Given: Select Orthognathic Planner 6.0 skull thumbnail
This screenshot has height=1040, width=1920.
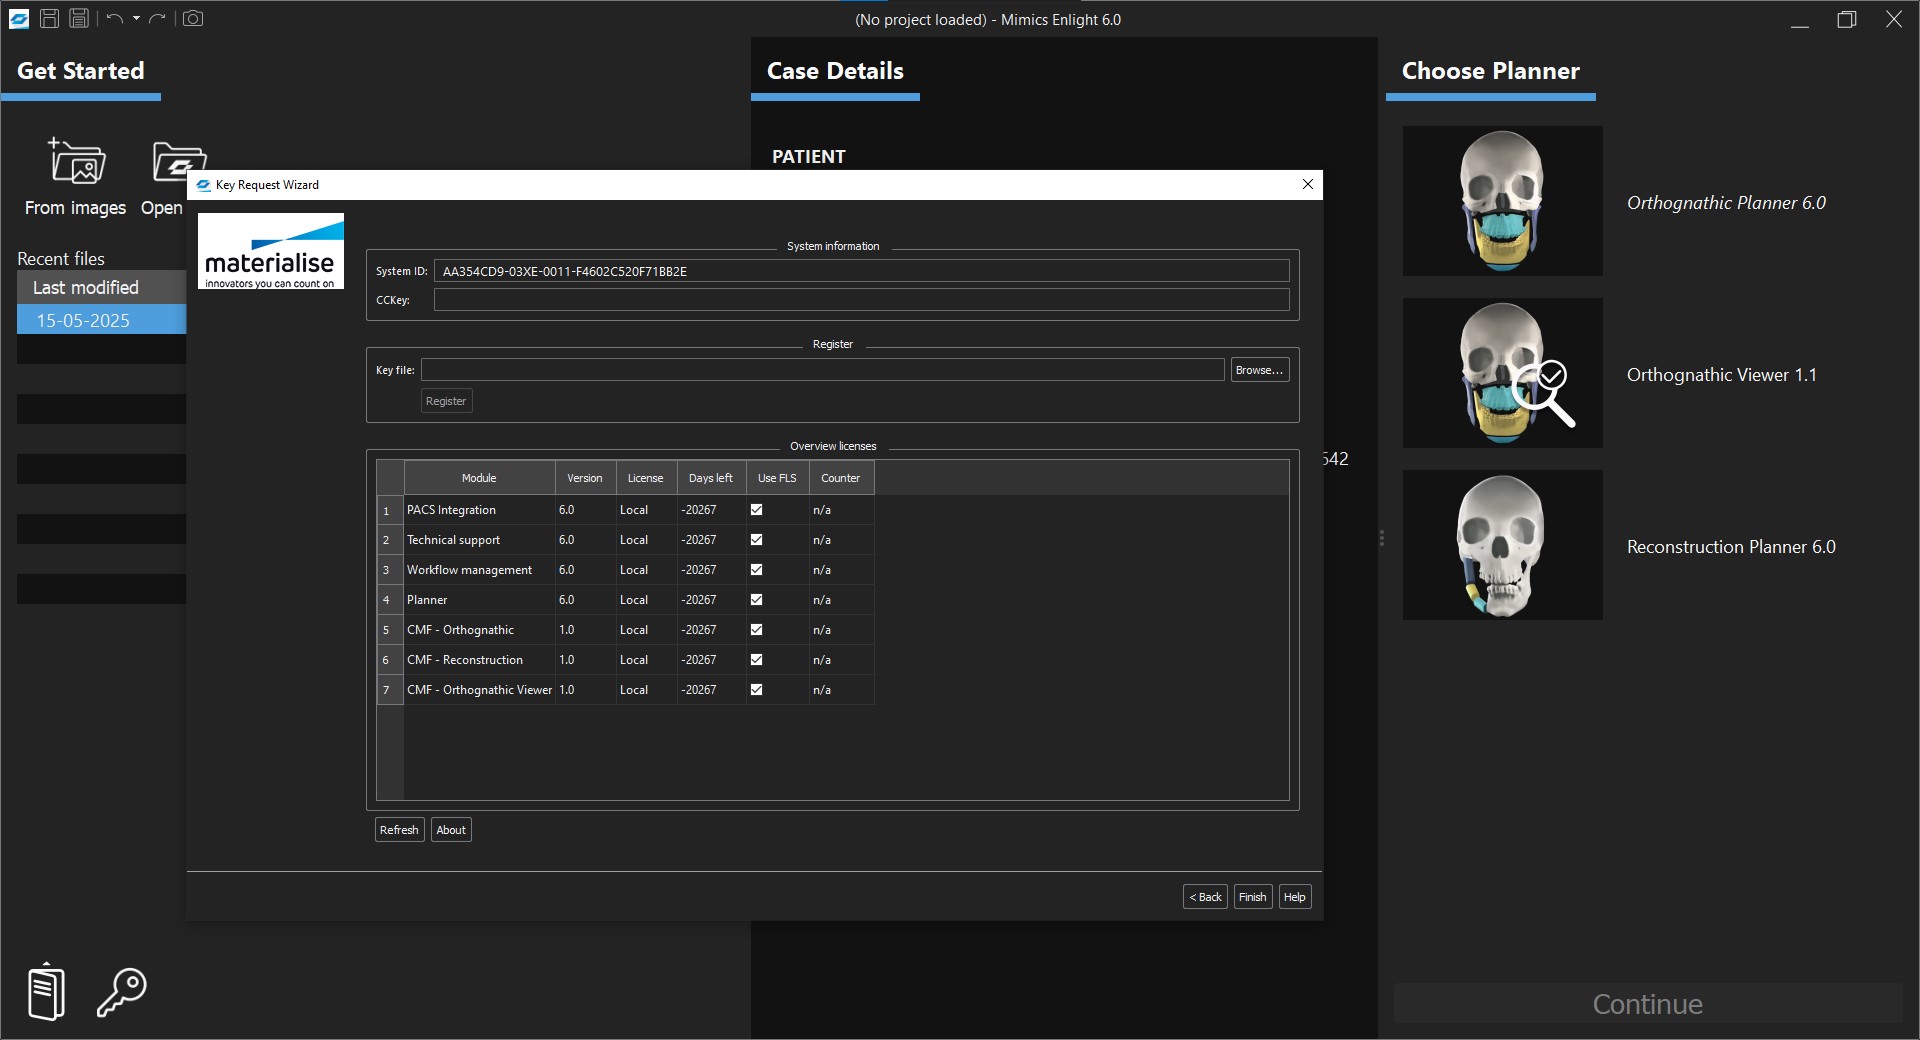Looking at the screenshot, I should point(1502,201).
